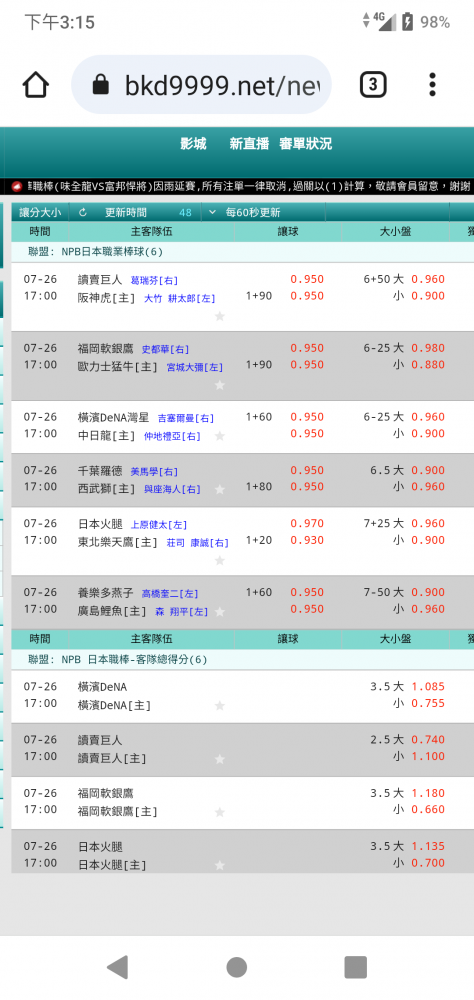The image size is (474, 1000).
Task: Click the red announcement icon in the ticker
Action: [17, 186]
